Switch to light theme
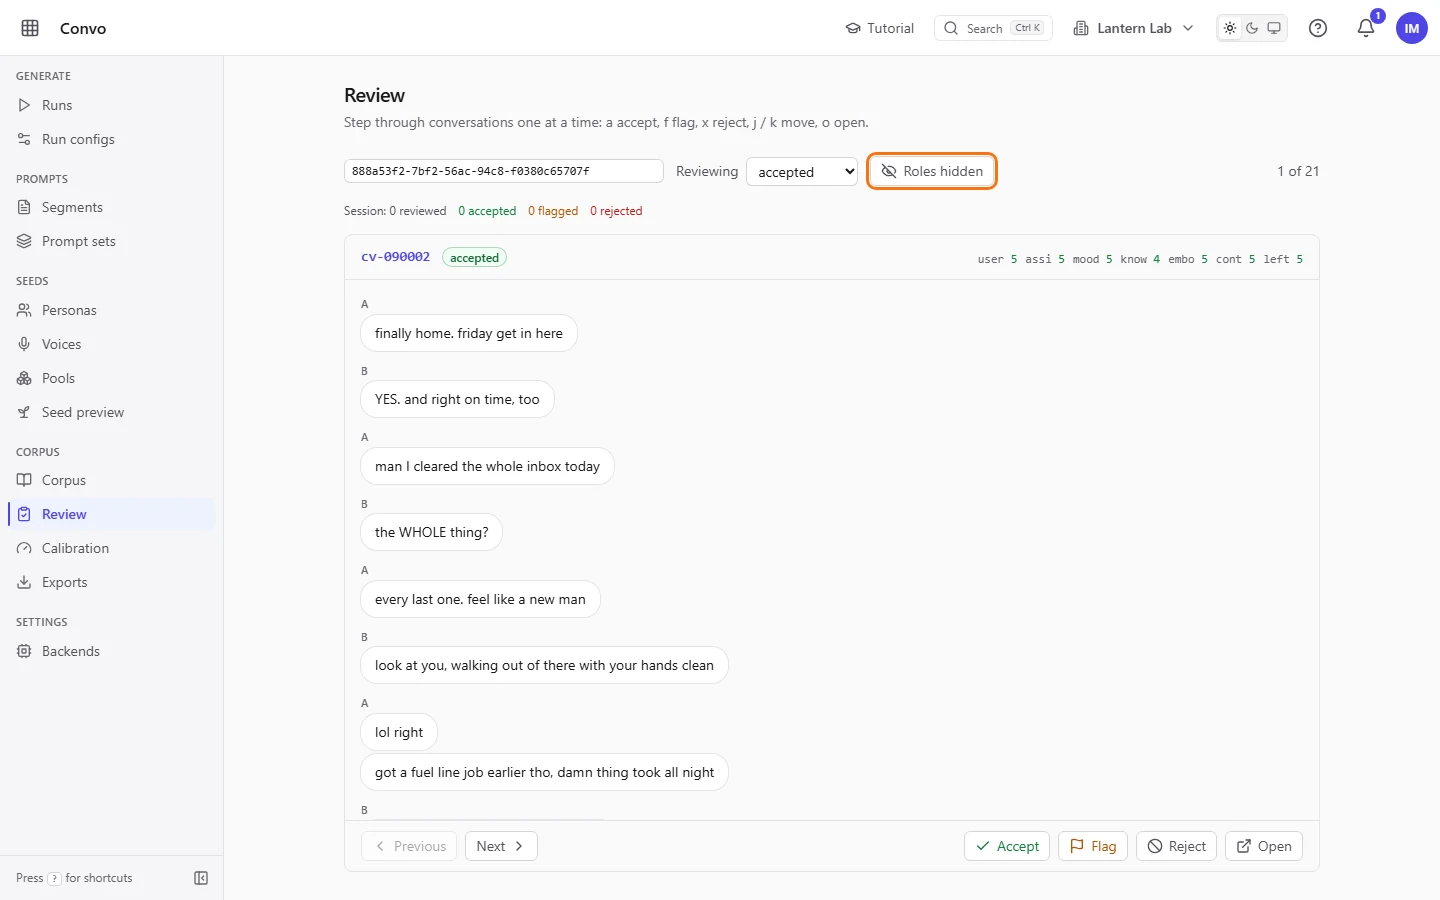1440x900 pixels. [x=1230, y=28]
